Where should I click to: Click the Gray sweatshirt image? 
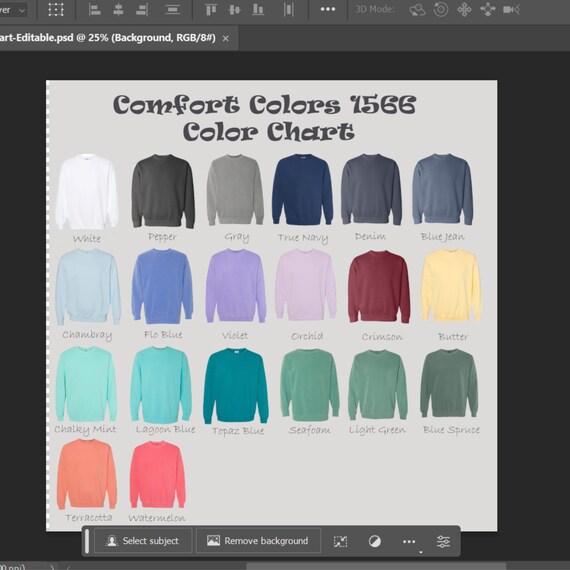click(235, 190)
